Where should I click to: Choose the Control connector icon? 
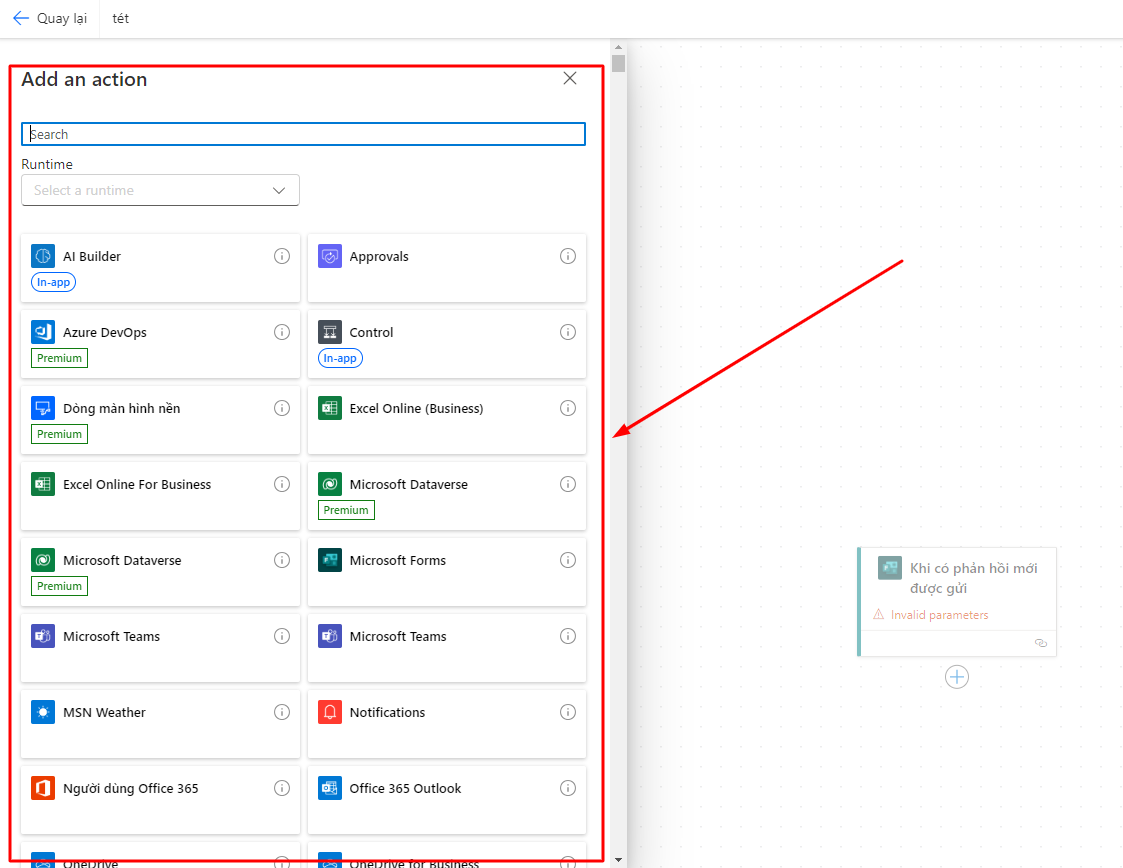click(329, 332)
